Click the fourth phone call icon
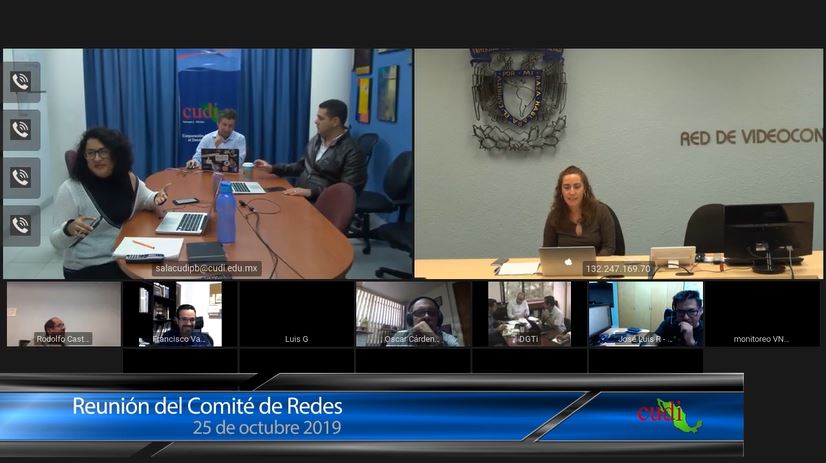Viewport: 826px width, 463px height. click(21, 226)
